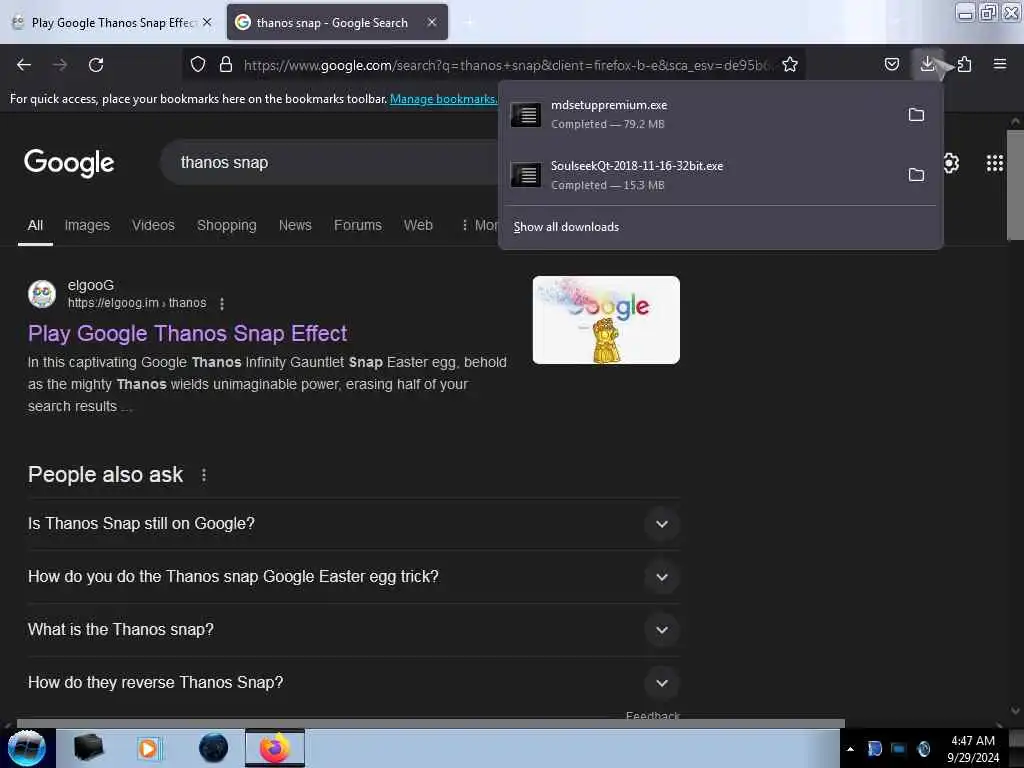The image size is (1024, 768).
Task: Open the Windows Start orb
Action: point(26,748)
